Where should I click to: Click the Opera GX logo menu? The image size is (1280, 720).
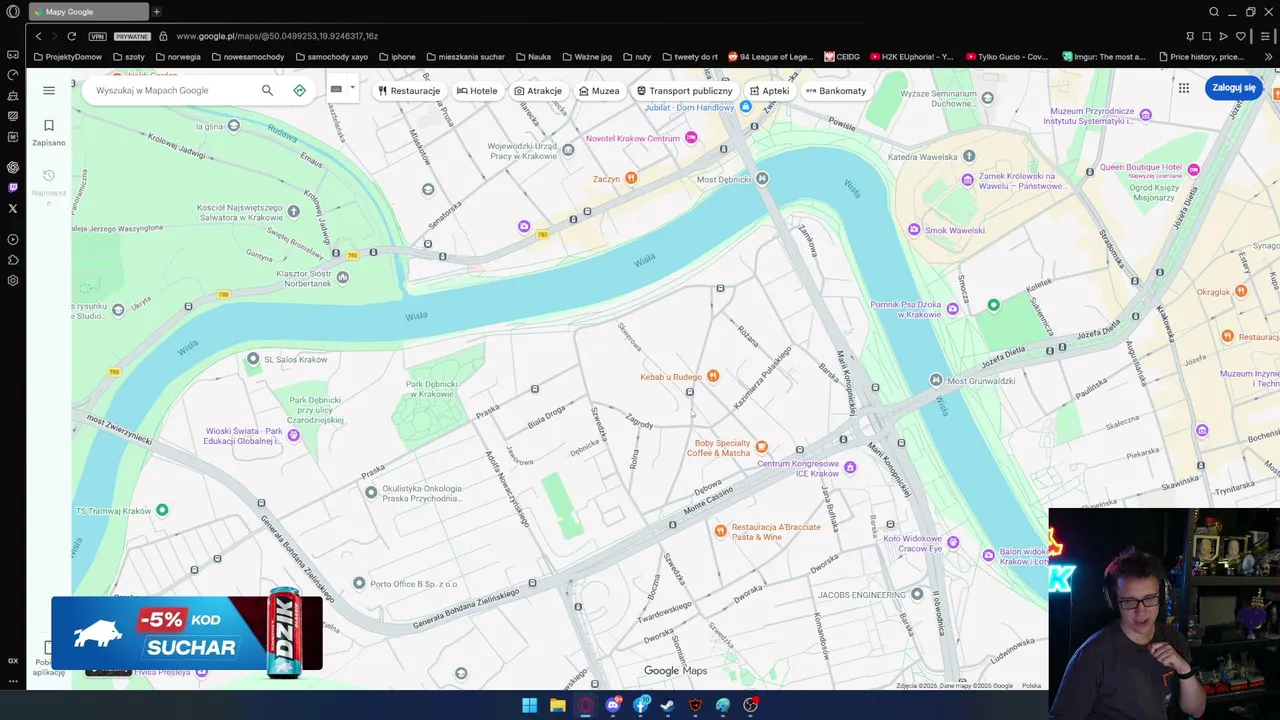13,12
